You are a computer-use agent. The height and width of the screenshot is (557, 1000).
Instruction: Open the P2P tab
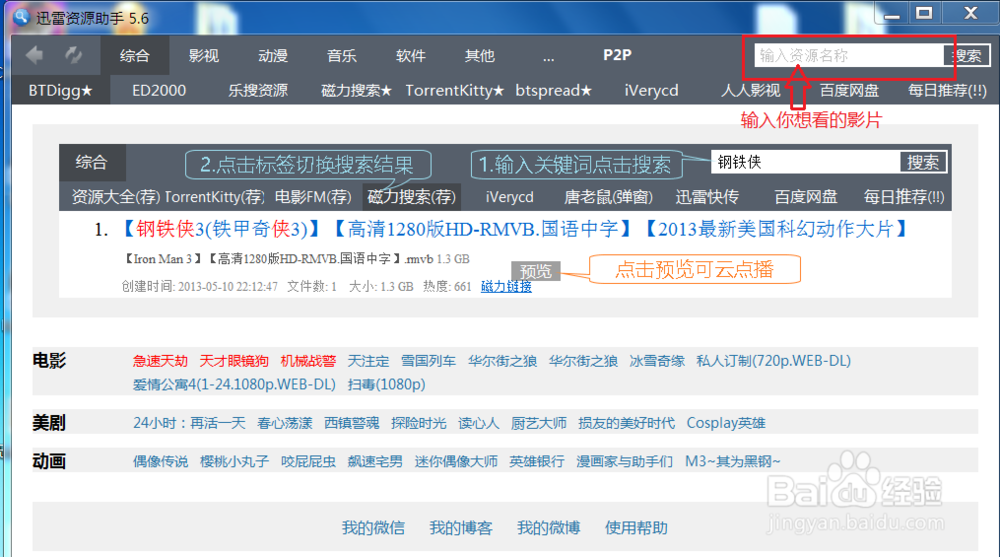tap(617, 55)
